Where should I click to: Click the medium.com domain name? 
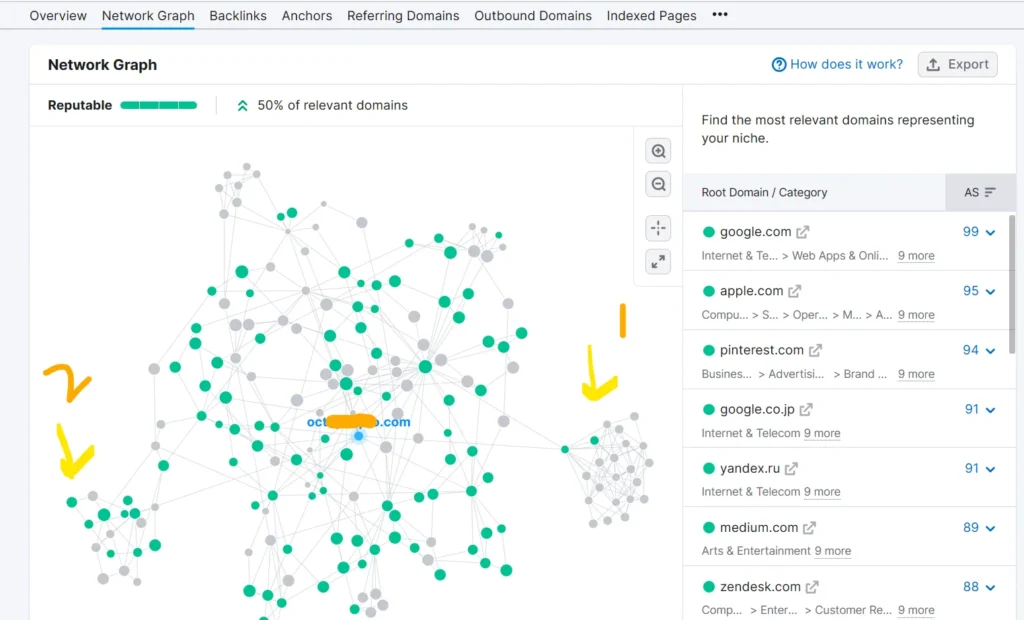tap(759, 528)
